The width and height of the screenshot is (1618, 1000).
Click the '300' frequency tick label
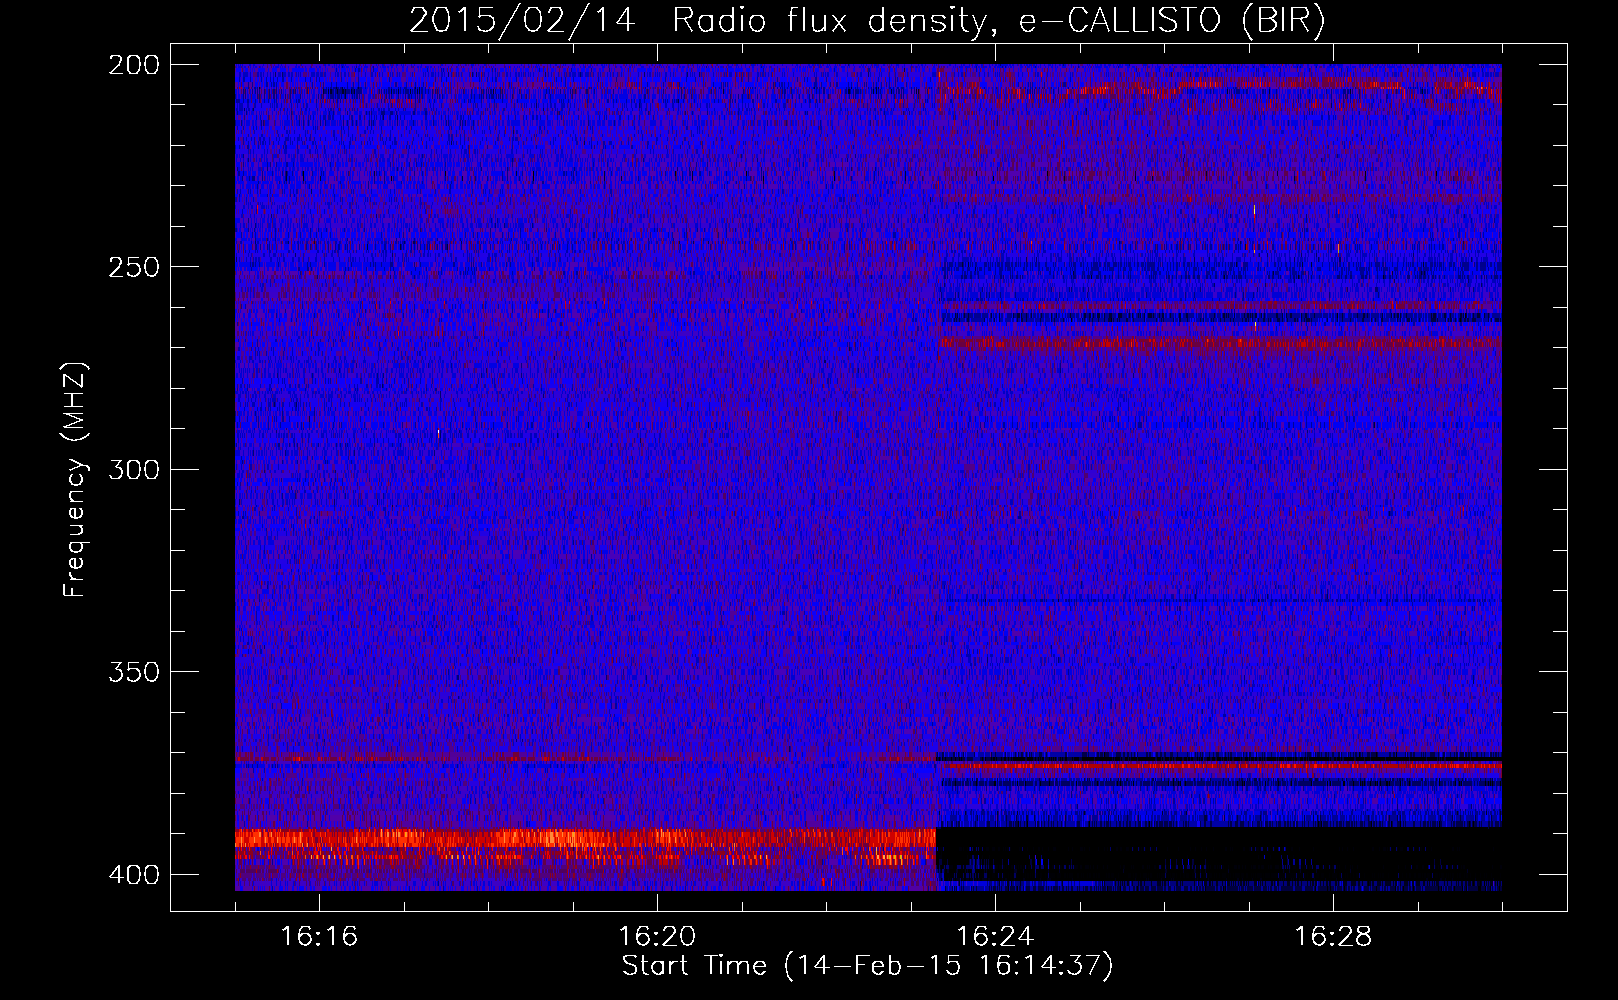(133, 469)
